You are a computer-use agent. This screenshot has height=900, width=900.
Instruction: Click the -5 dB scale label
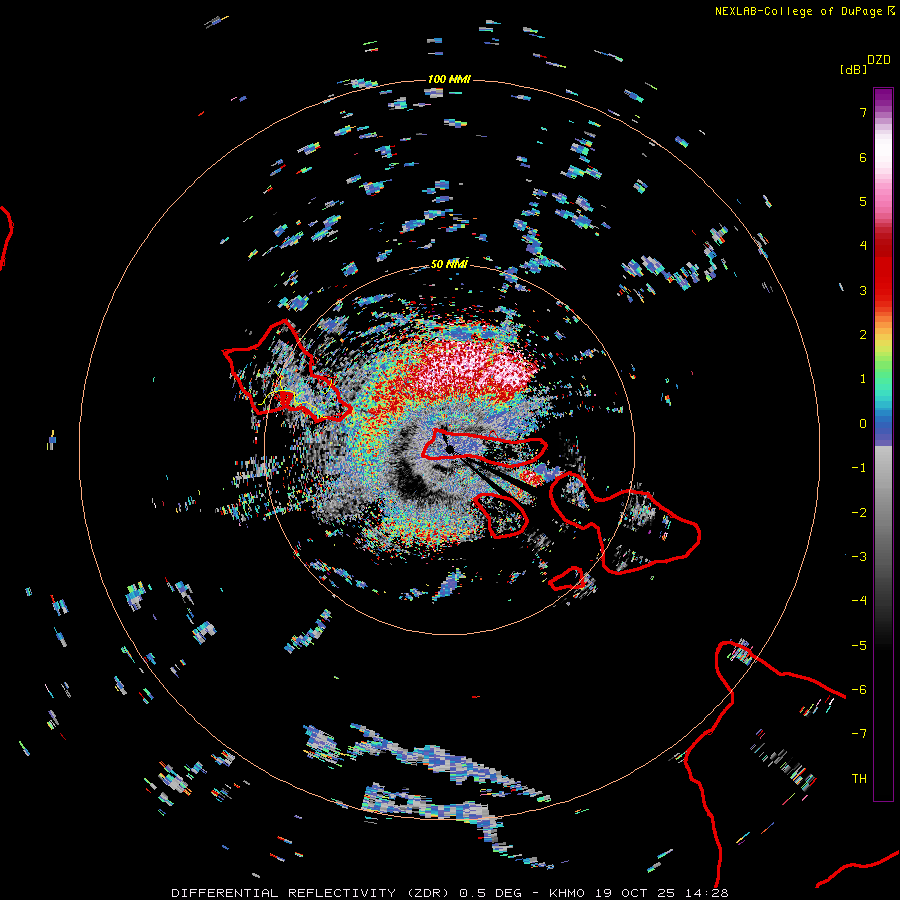click(x=859, y=646)
